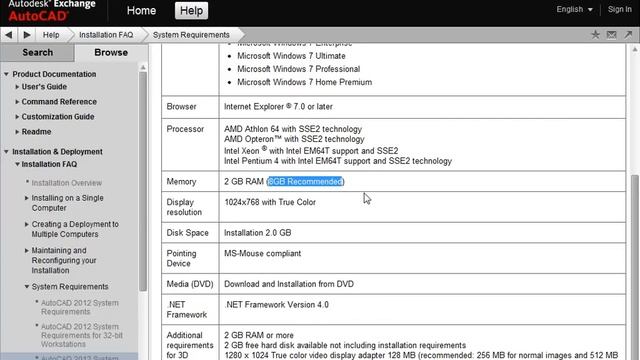Click 'Download and Installation from DVD' cell
The width and height of the screenshot is (640, 360).
(x=289, y=284)
